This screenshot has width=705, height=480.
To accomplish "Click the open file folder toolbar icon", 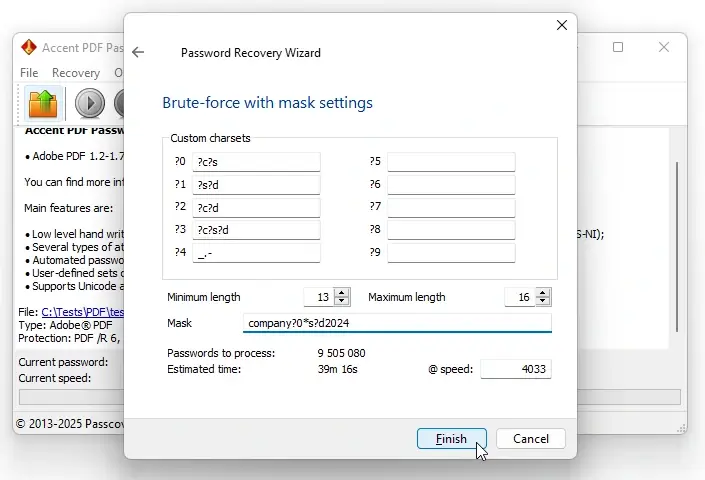I will [43, 103].
